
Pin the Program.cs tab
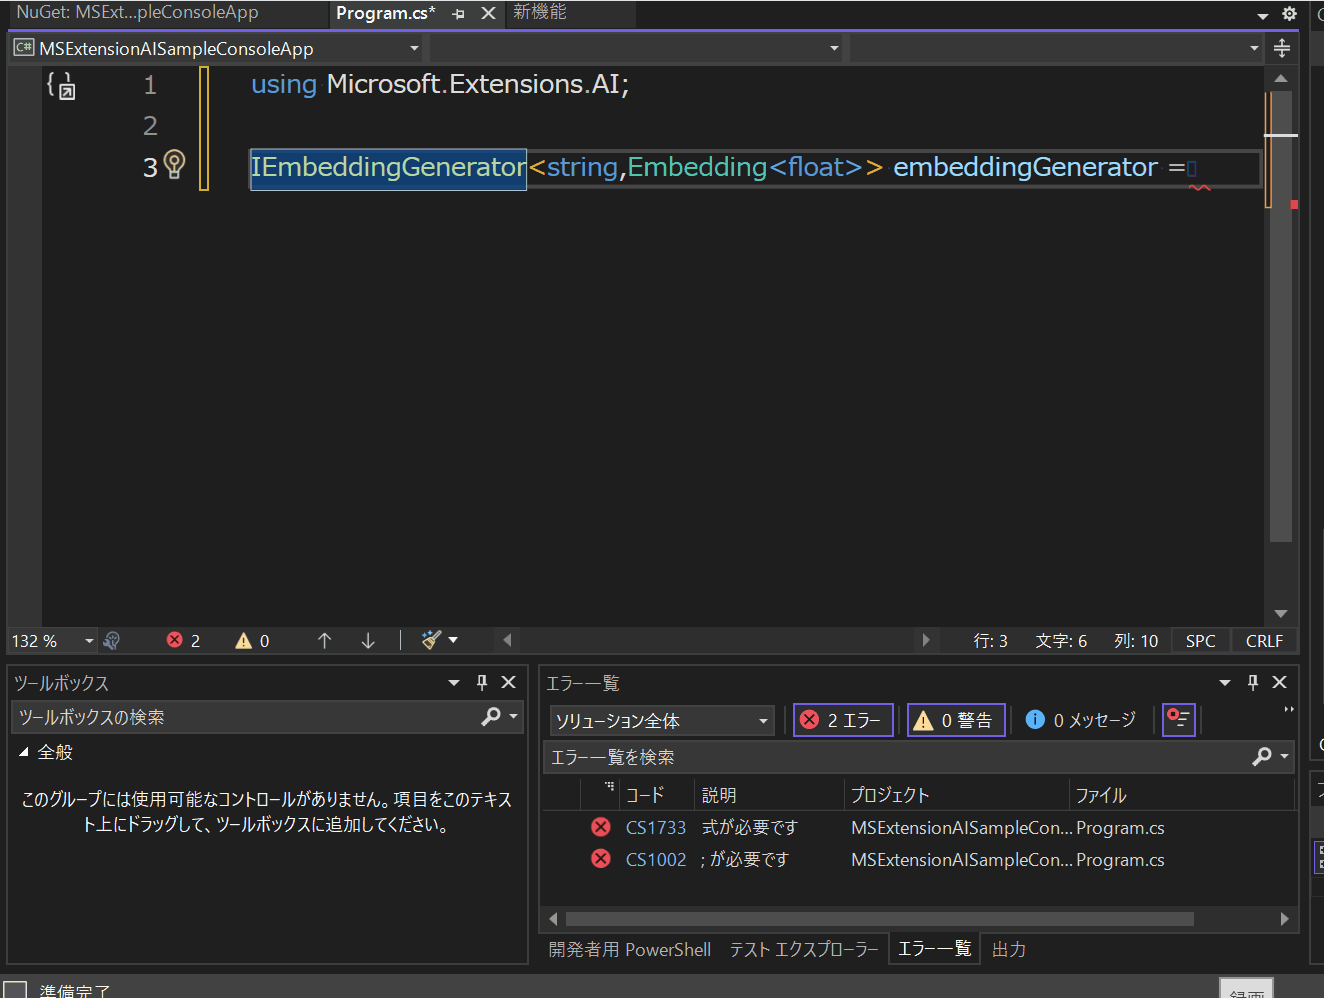[458, 14]
